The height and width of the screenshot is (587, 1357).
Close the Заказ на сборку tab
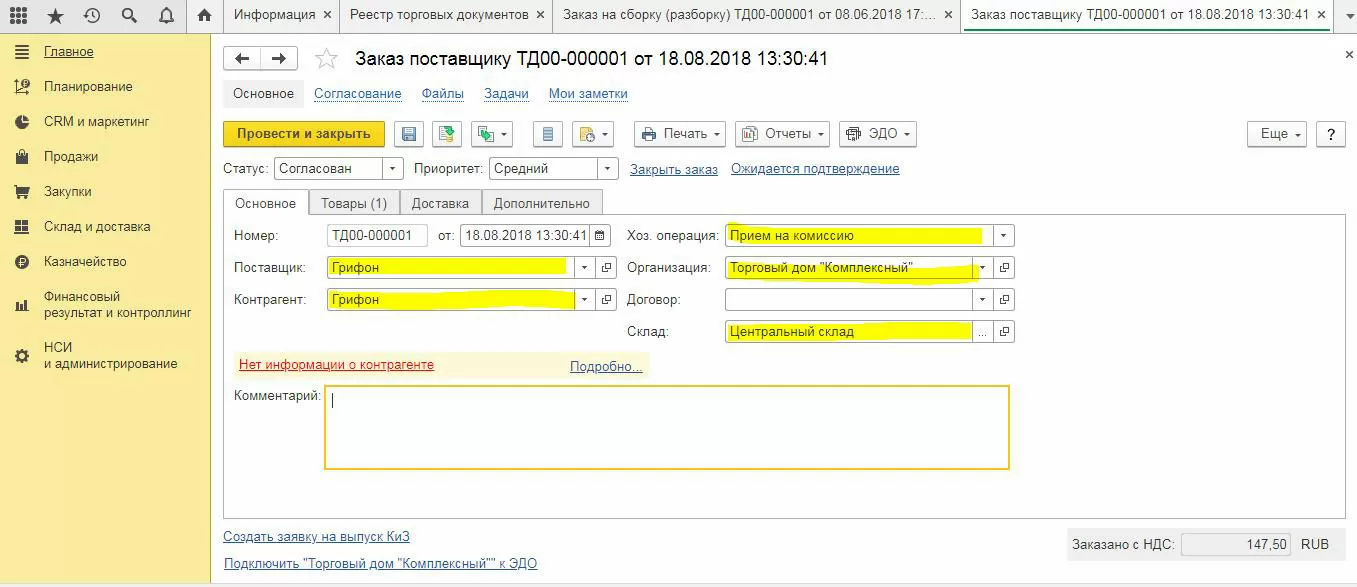pyautogui.click(x=948, y=15)
